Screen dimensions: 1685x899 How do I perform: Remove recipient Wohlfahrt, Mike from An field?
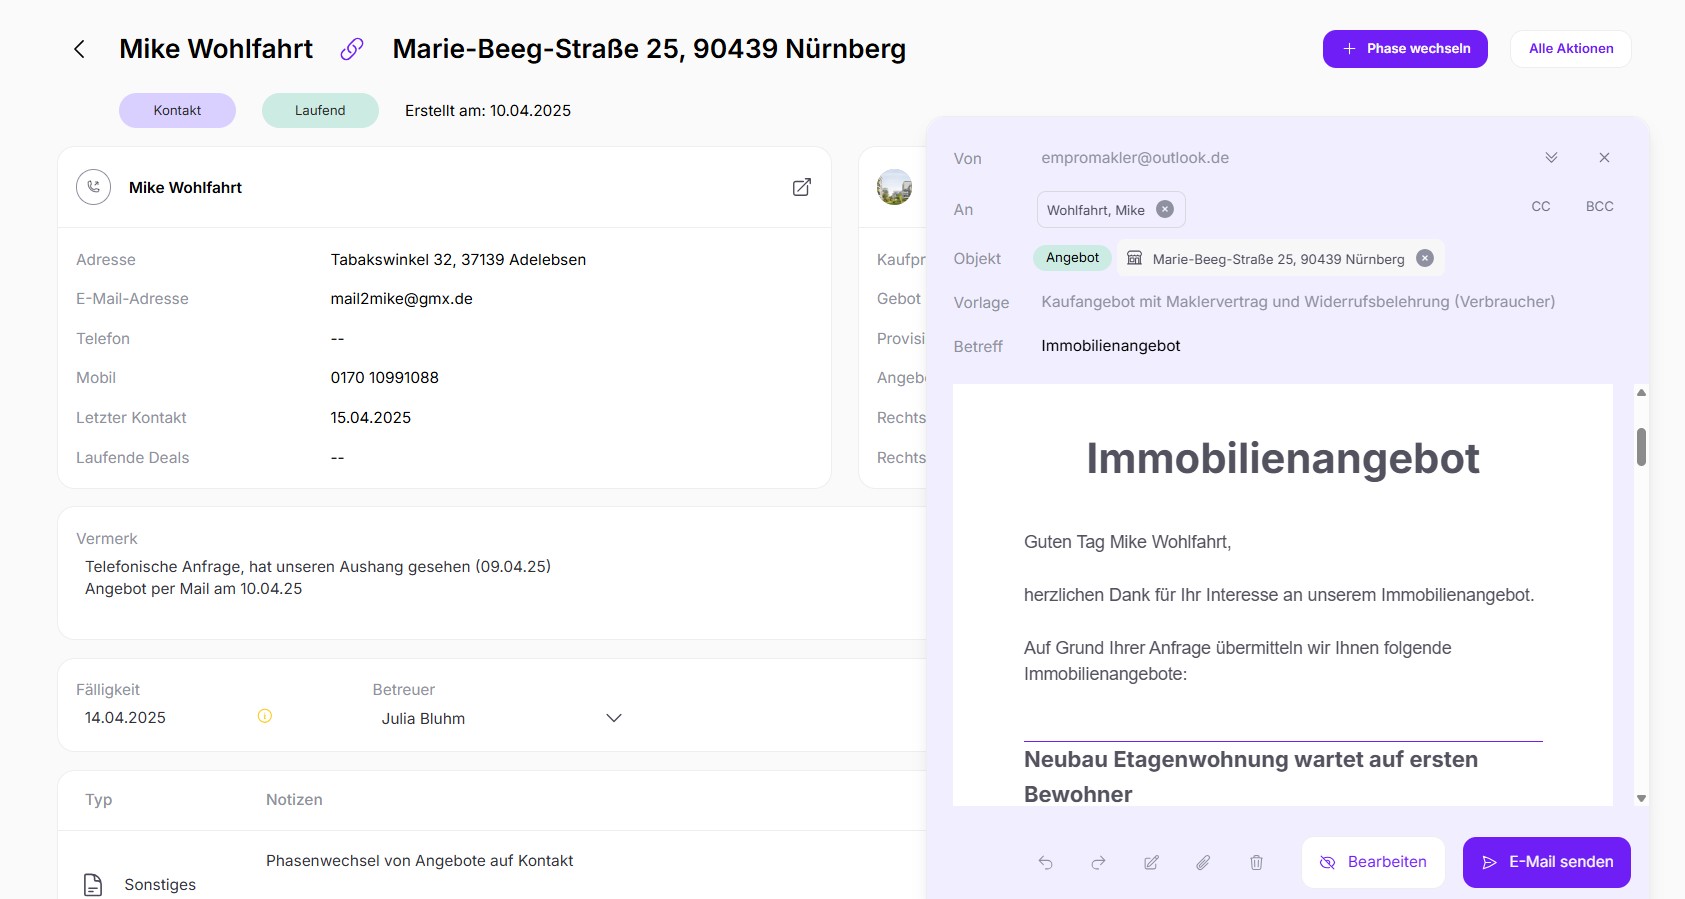1165,209
